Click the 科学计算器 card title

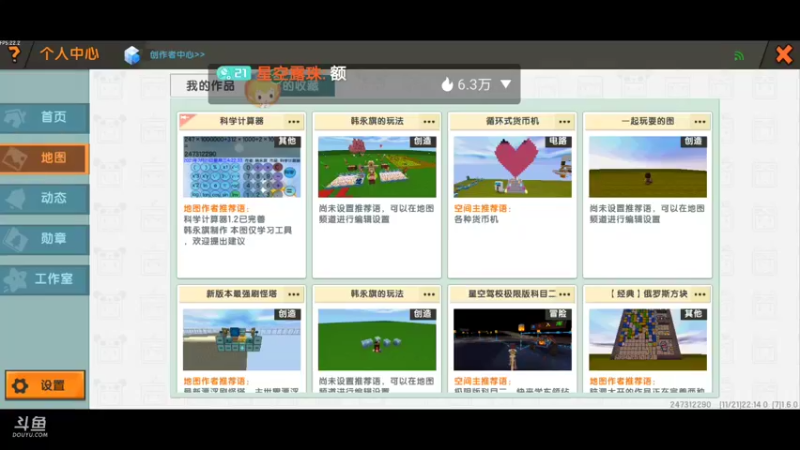[x=241, y=121]
